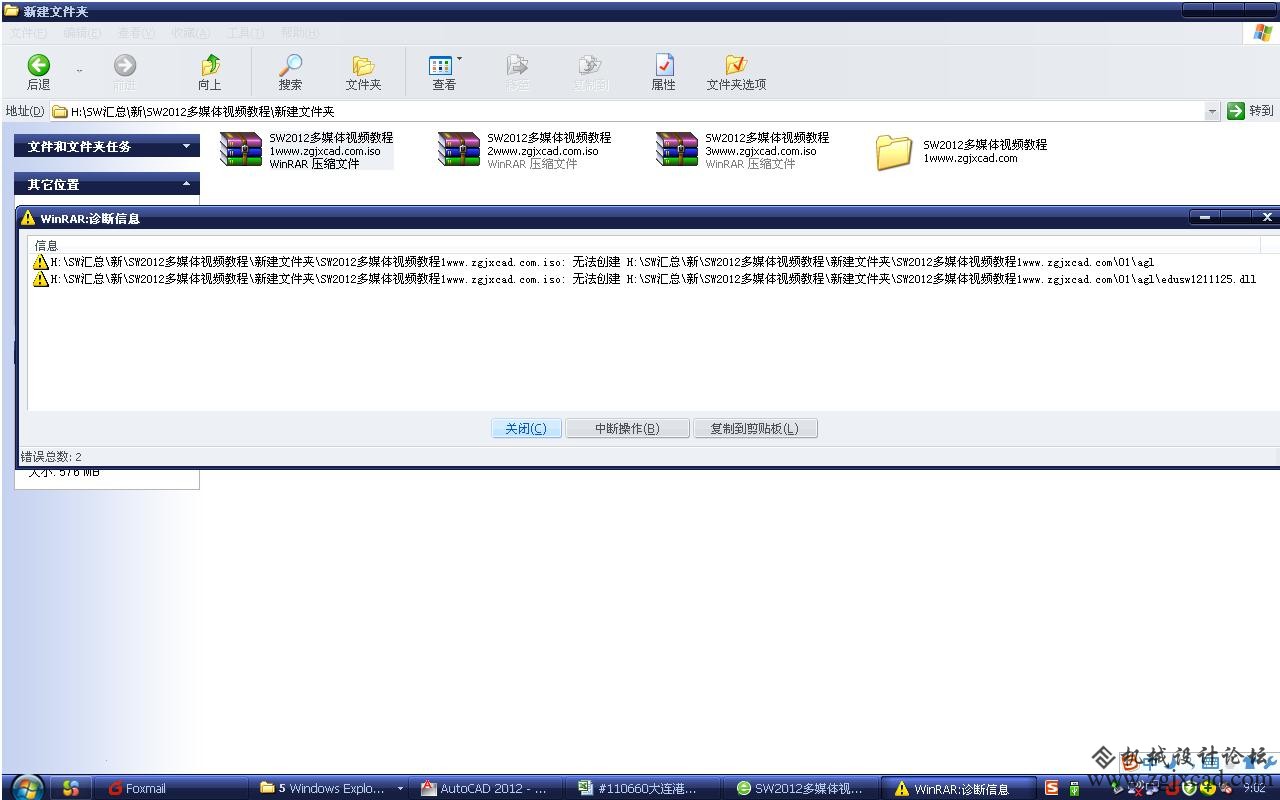Click the taskbar clock showing 9:02
The width and height of the screenshot is (1280, 800).
(1254, 788)
